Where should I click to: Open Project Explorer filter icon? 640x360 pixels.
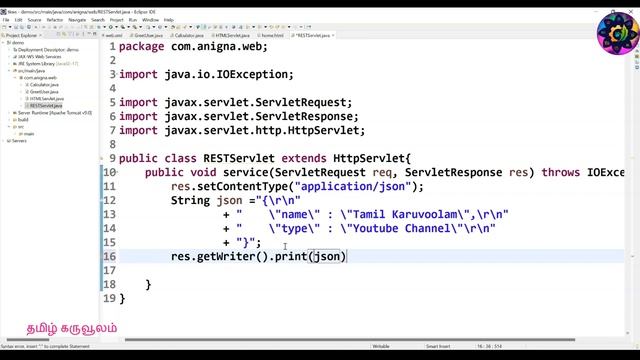pyautogui.click(x=70, y=35)
